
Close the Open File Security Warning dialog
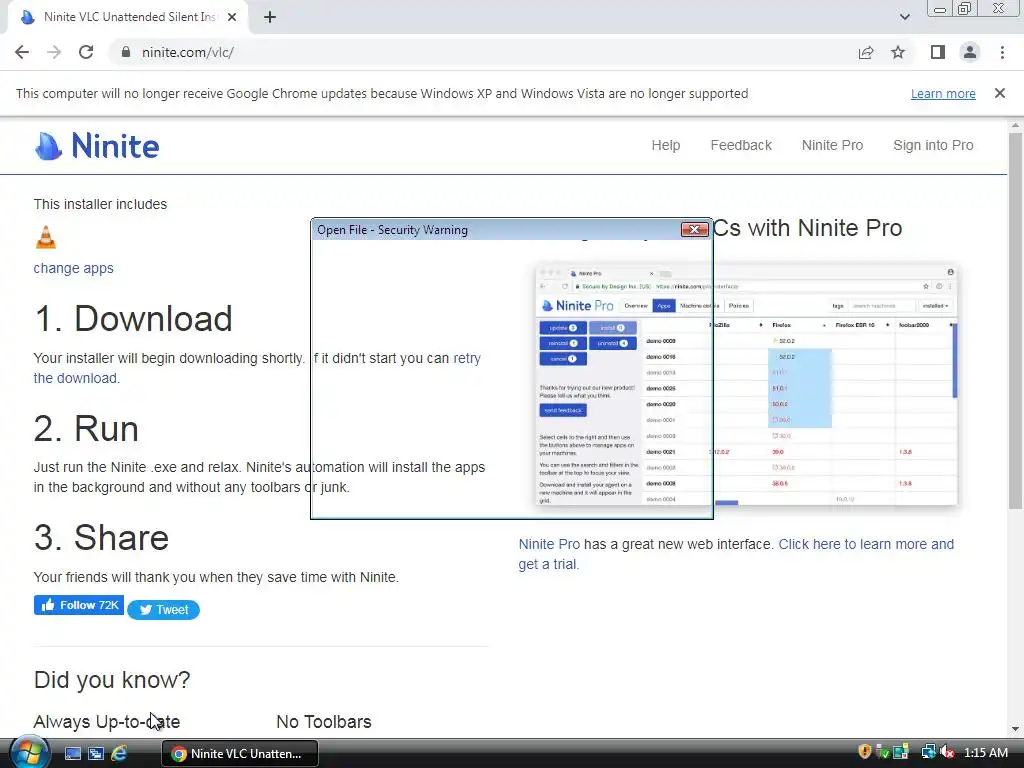694,229
